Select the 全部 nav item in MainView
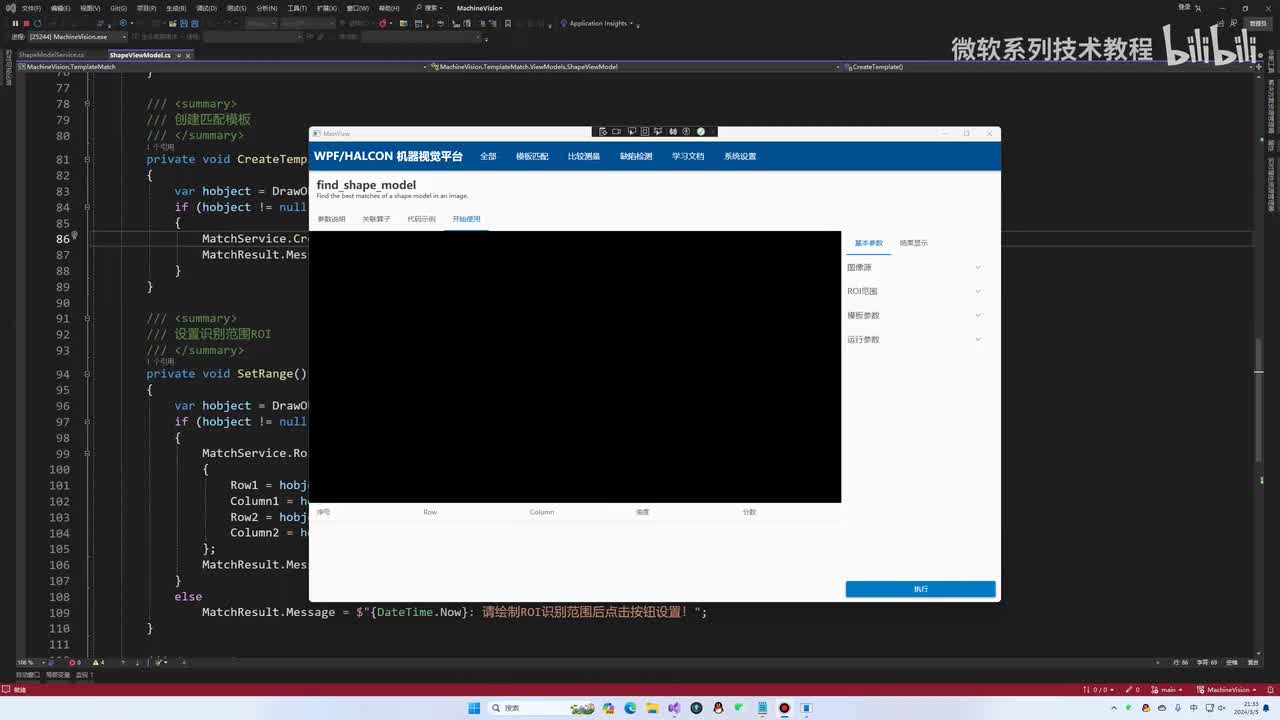 (488, 156)
